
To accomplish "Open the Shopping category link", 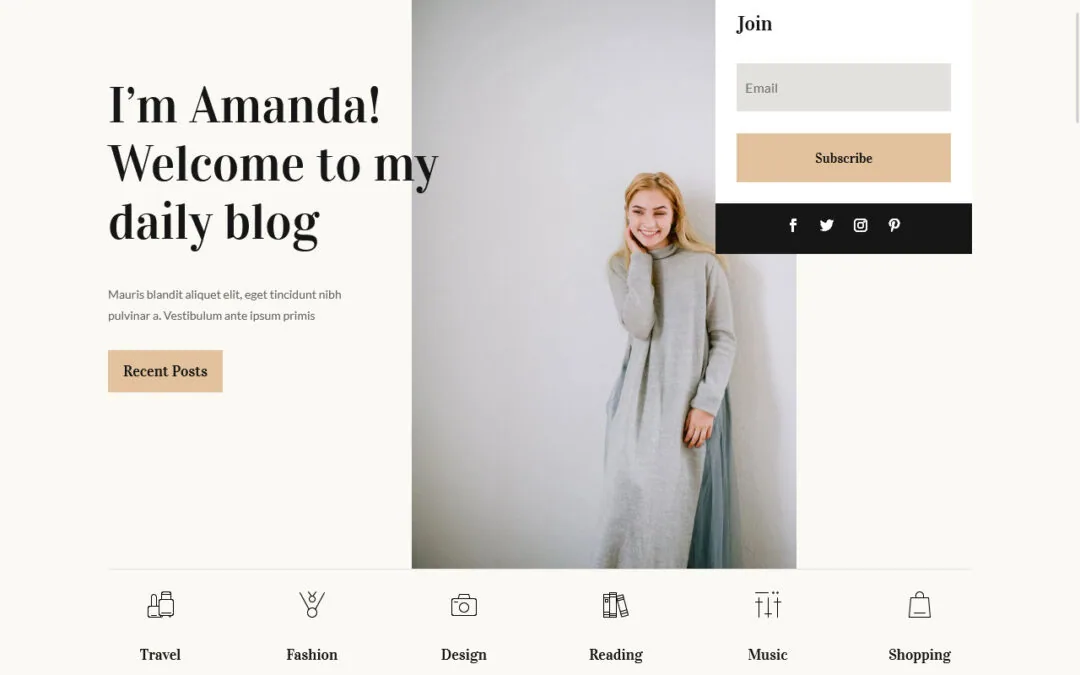I will coord(920,654).
